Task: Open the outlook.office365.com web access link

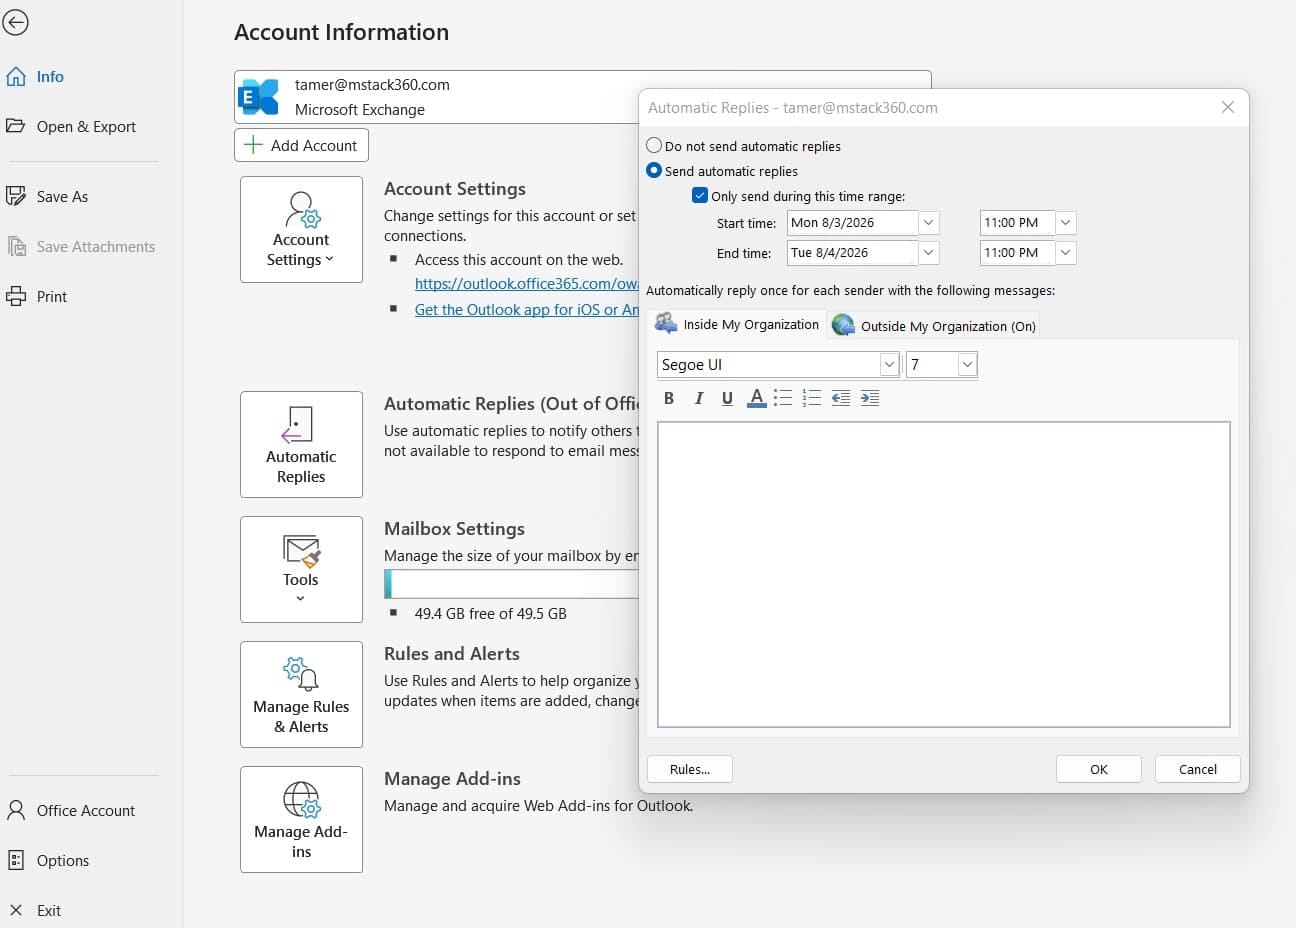Action: click(526, 284)
